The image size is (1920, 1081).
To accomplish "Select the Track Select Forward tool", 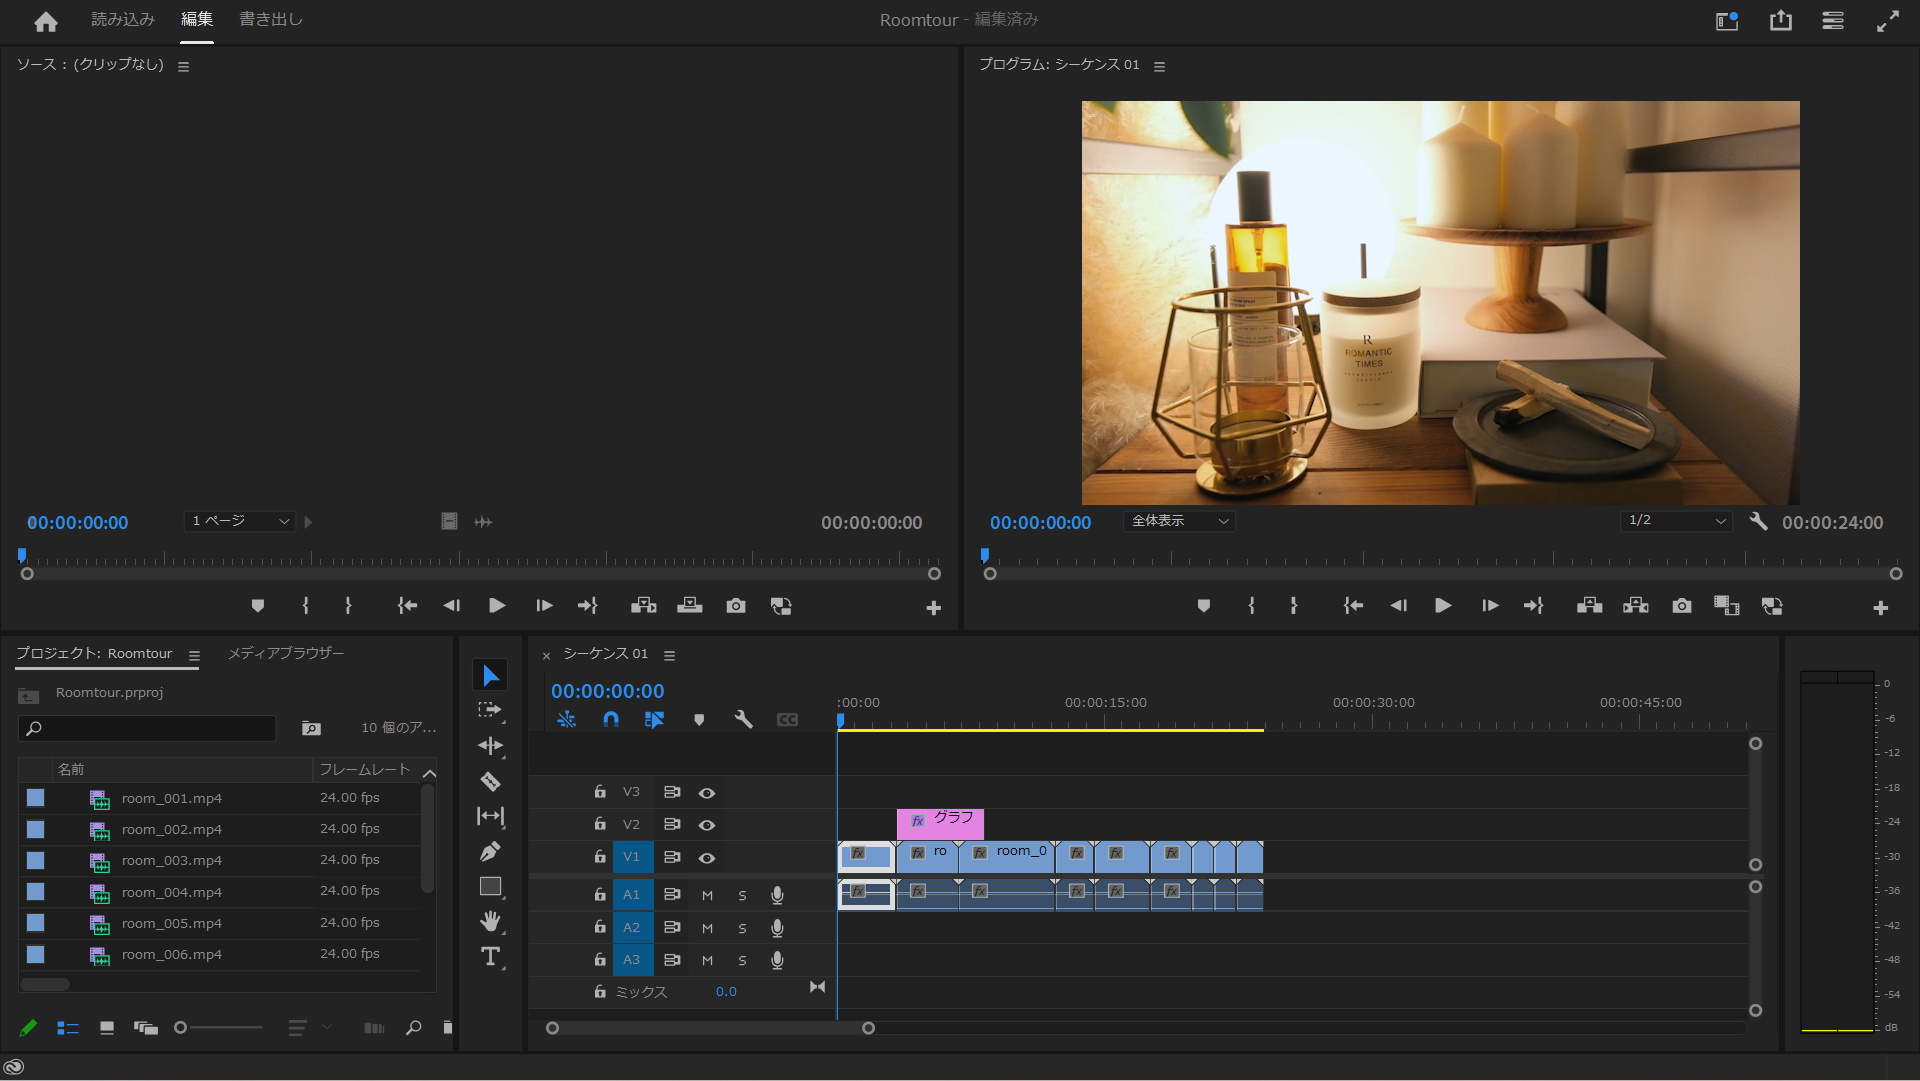I will [490, 711].
